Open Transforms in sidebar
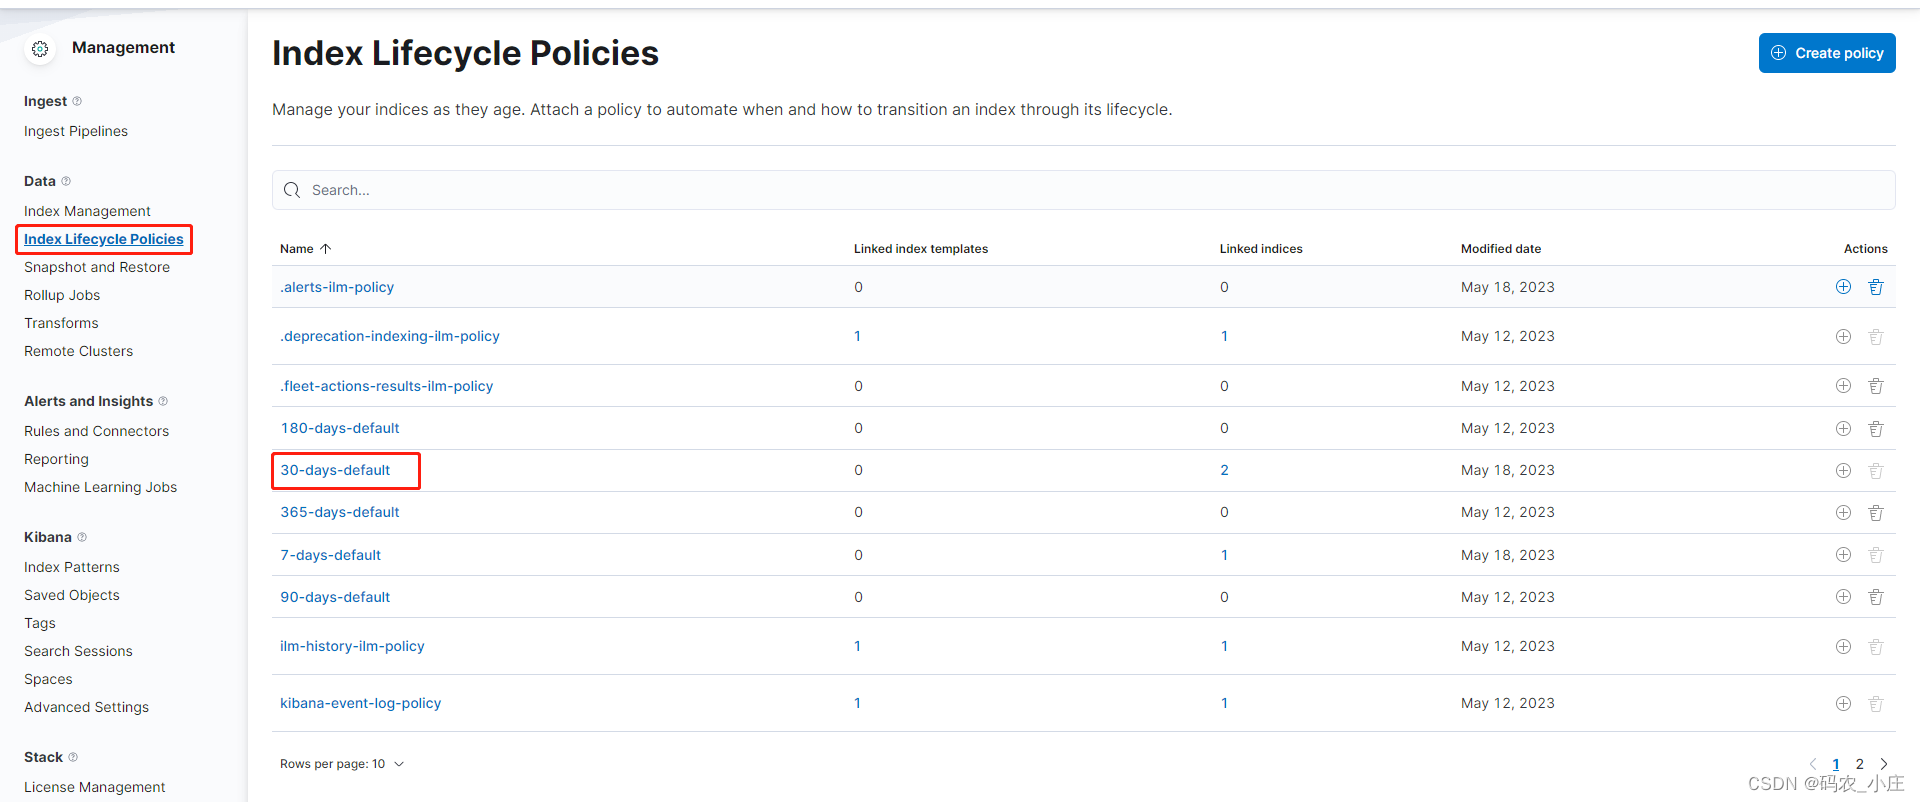This screenshot has width=1920, height=802. [61, 323]
